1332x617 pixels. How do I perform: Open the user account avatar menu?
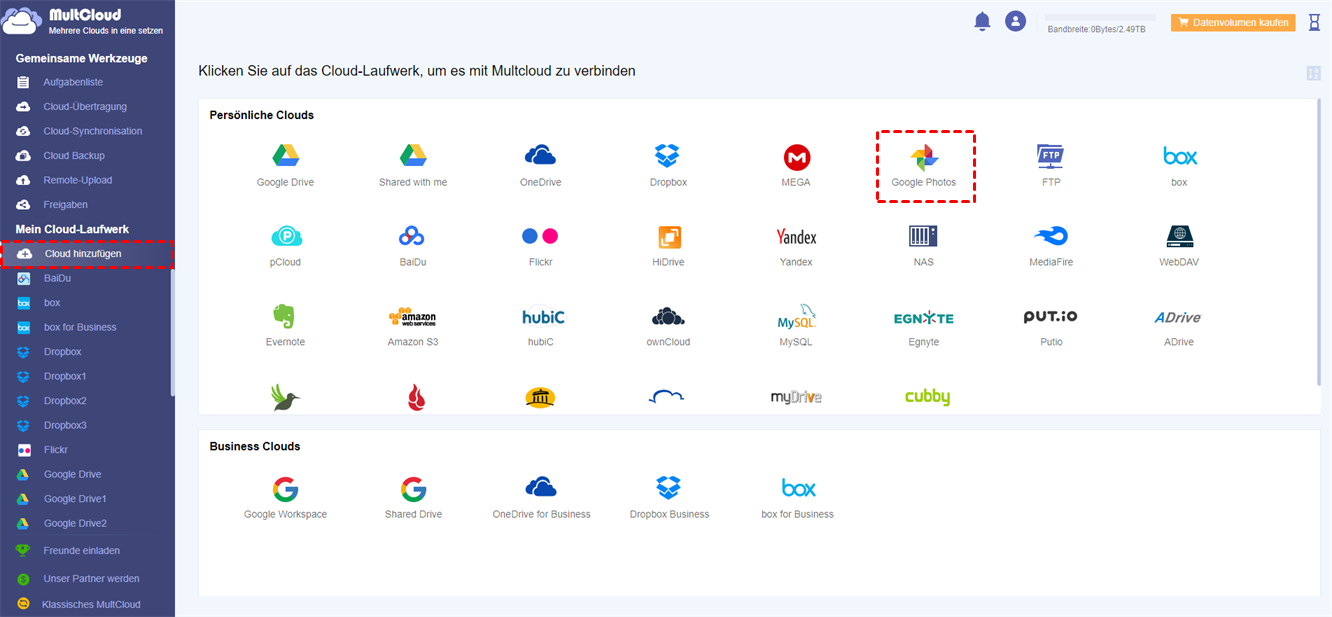(x=1016, y=21)
